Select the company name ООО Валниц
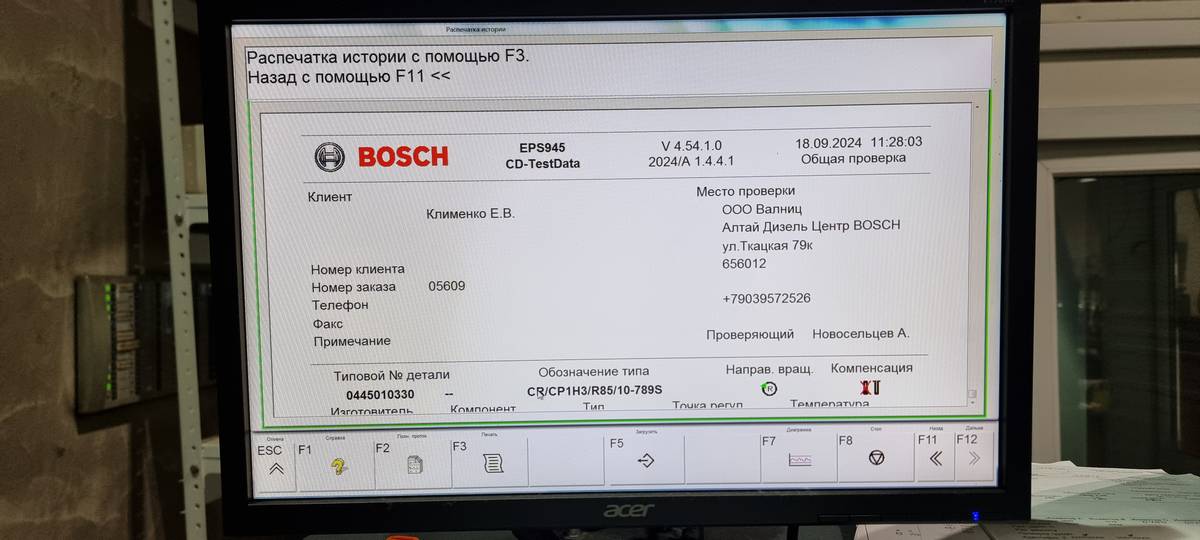Viewport: 1200px width, 540px height. coord(760,209)
